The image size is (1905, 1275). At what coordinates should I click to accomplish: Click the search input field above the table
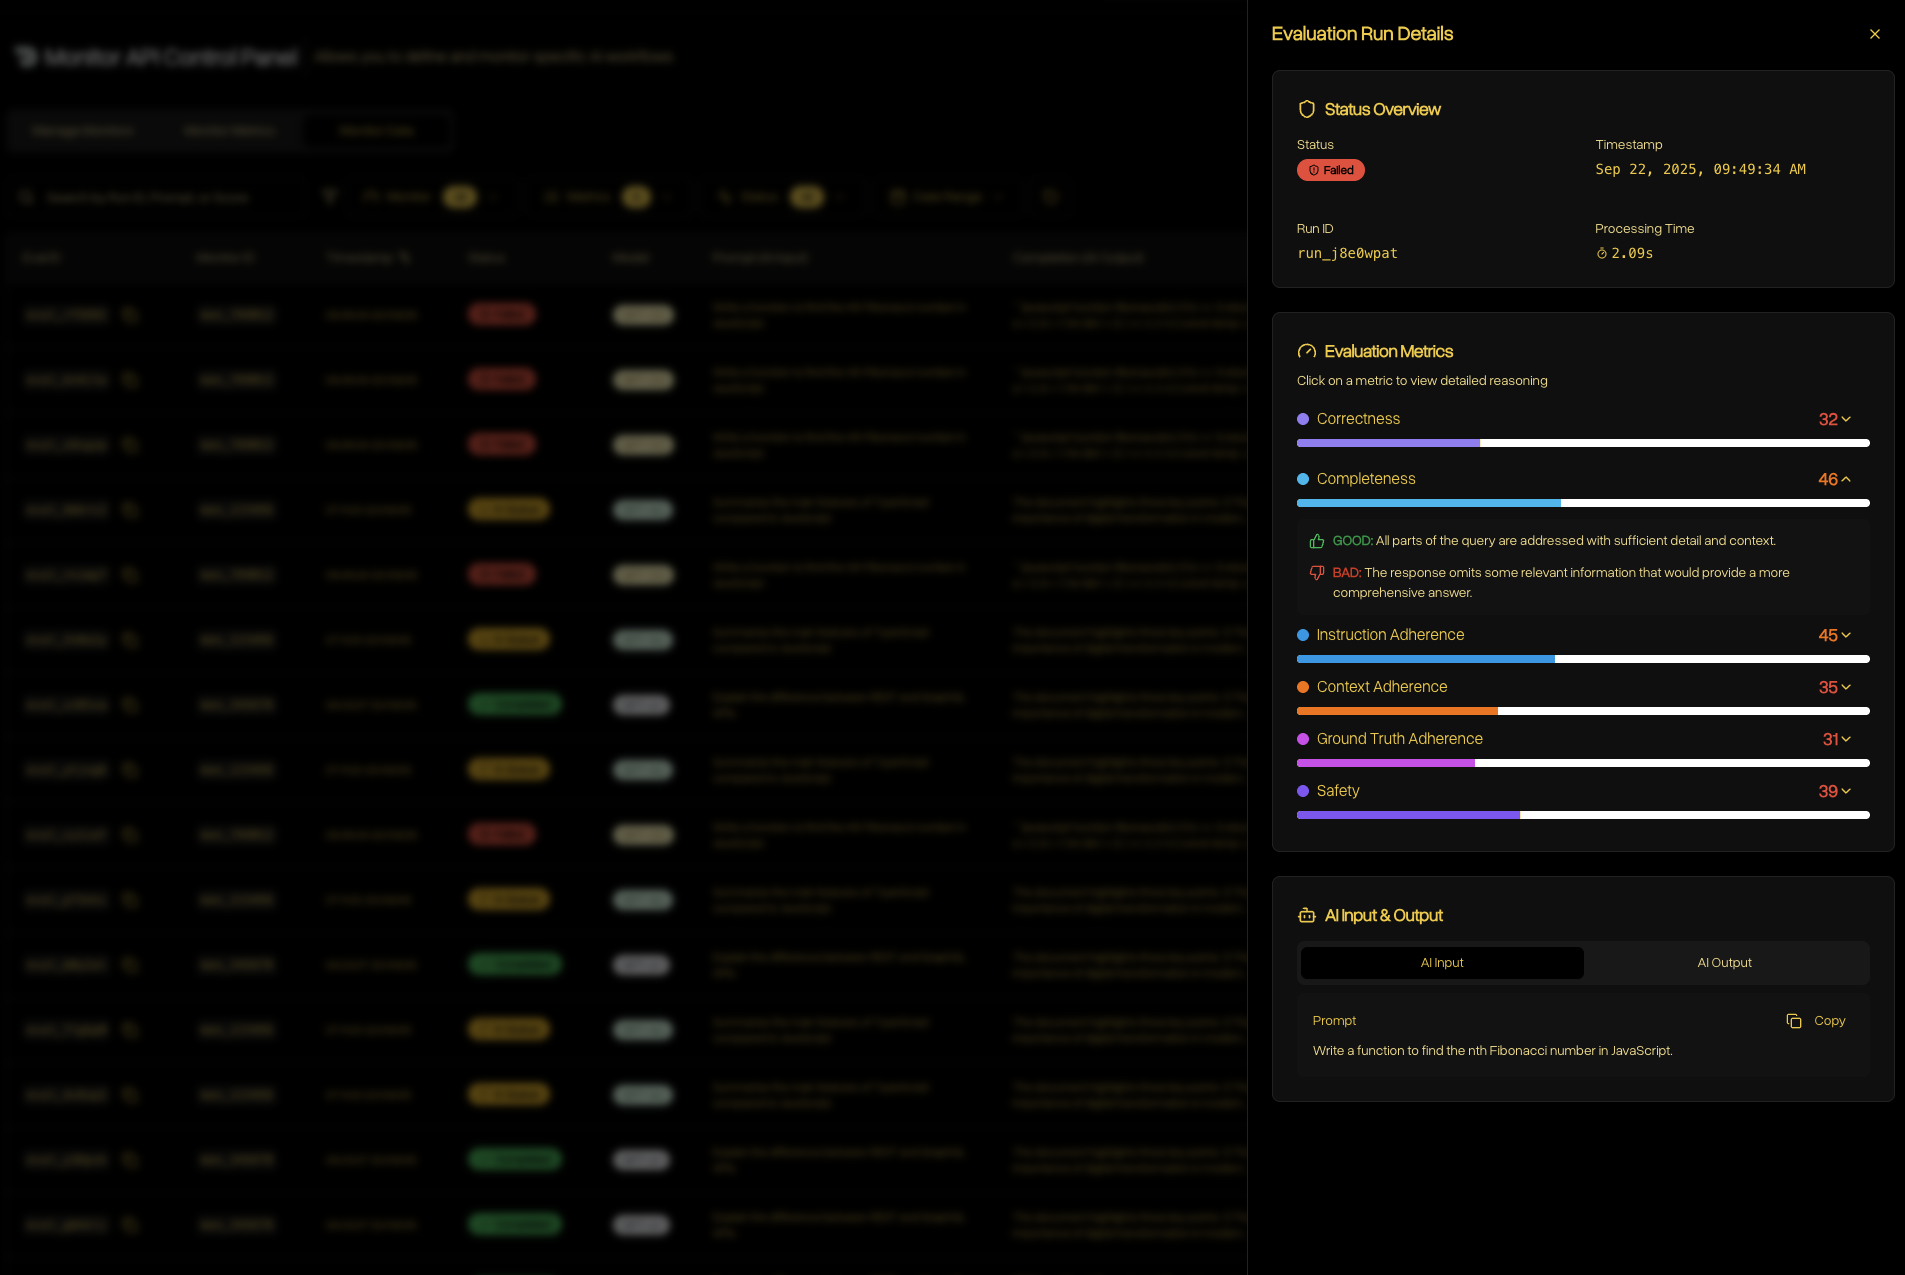[x=160, y=197]
